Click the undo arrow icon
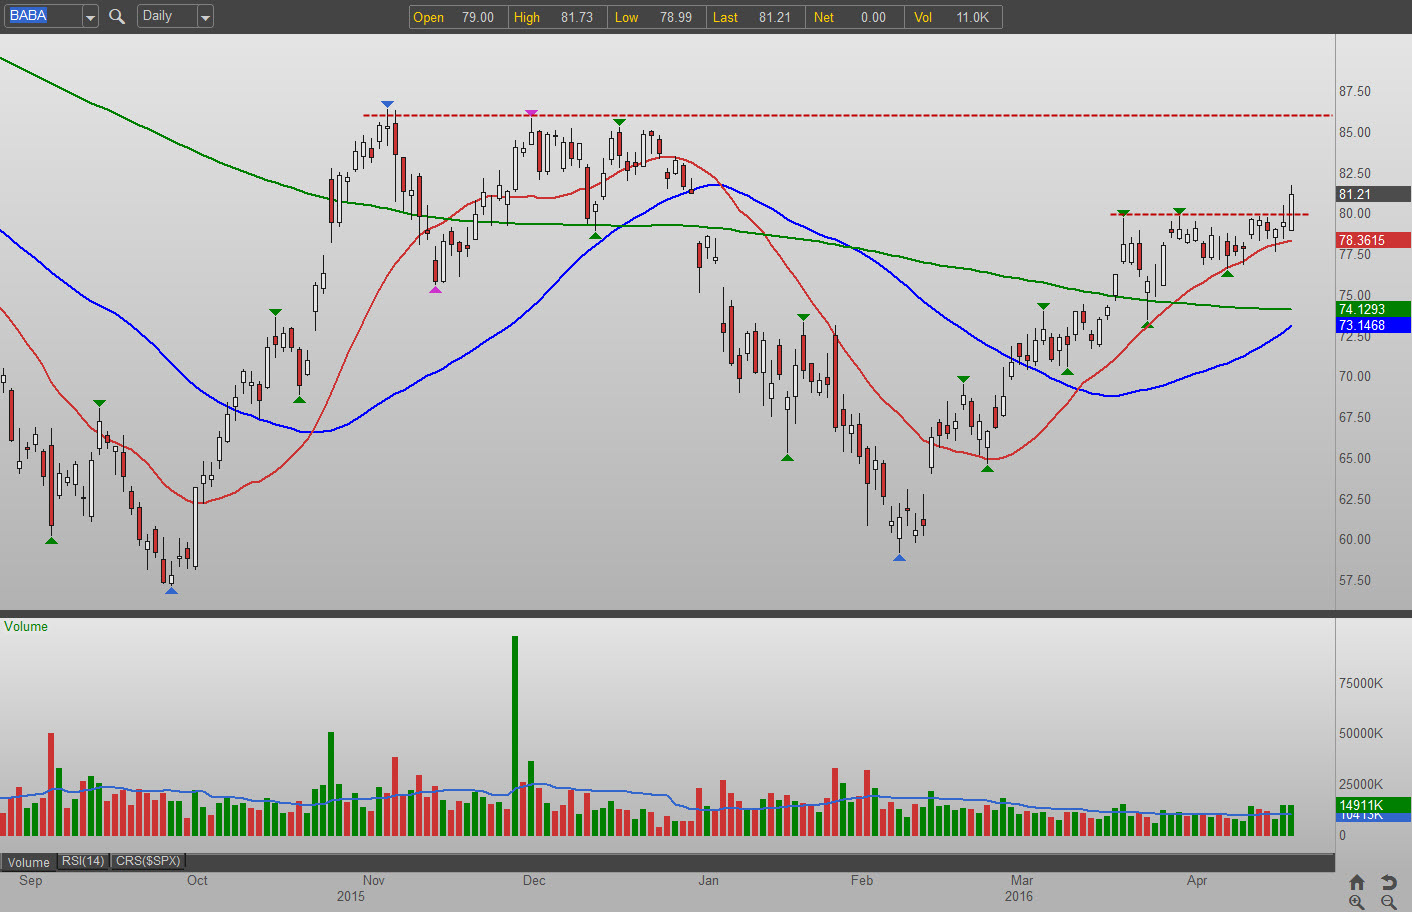The width and height of the screenshot is (1412, 912). pyautogui.click(x=1388, y=882)
